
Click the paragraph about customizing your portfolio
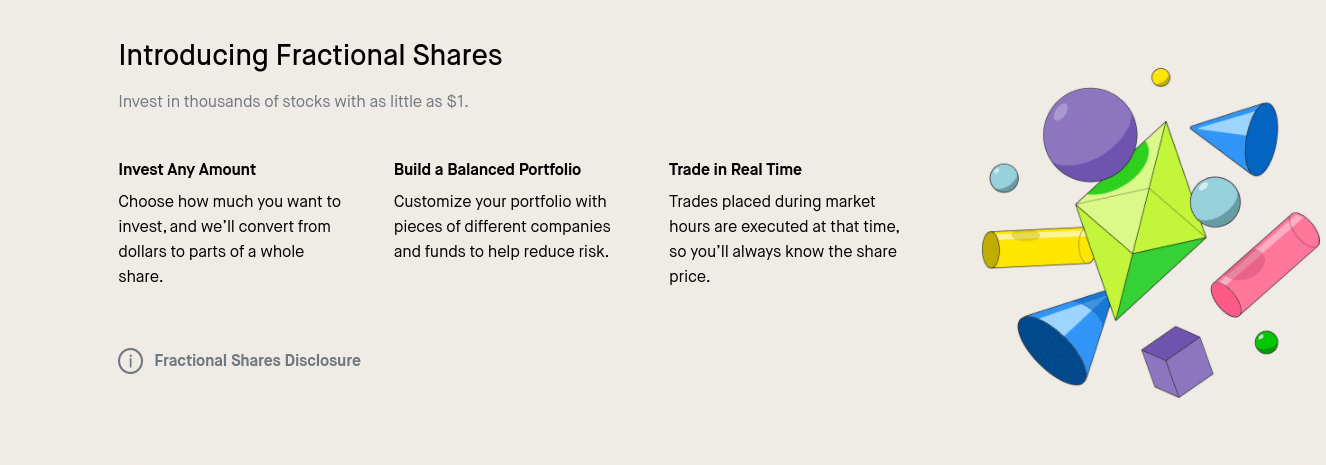[x=502, y=226]
